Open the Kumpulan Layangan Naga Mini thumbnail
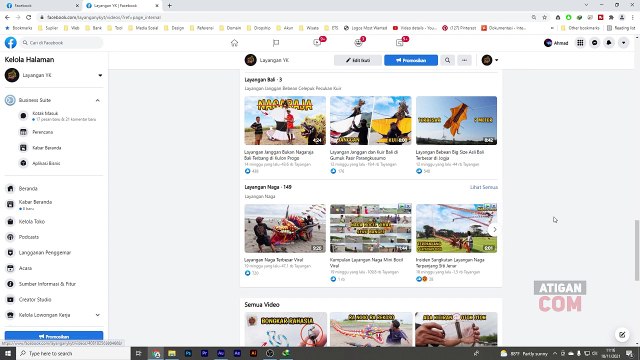 point(371,229)
